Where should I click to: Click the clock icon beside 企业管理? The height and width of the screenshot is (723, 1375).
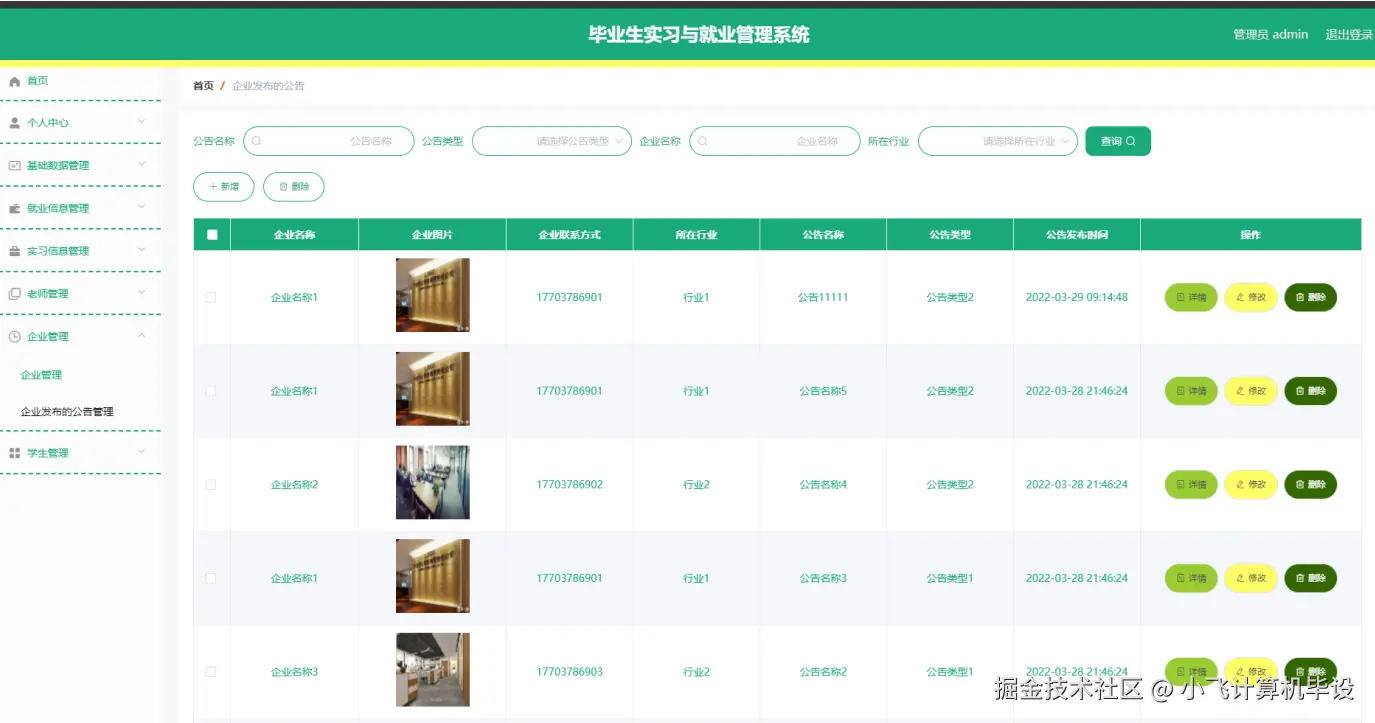point(14,337)
